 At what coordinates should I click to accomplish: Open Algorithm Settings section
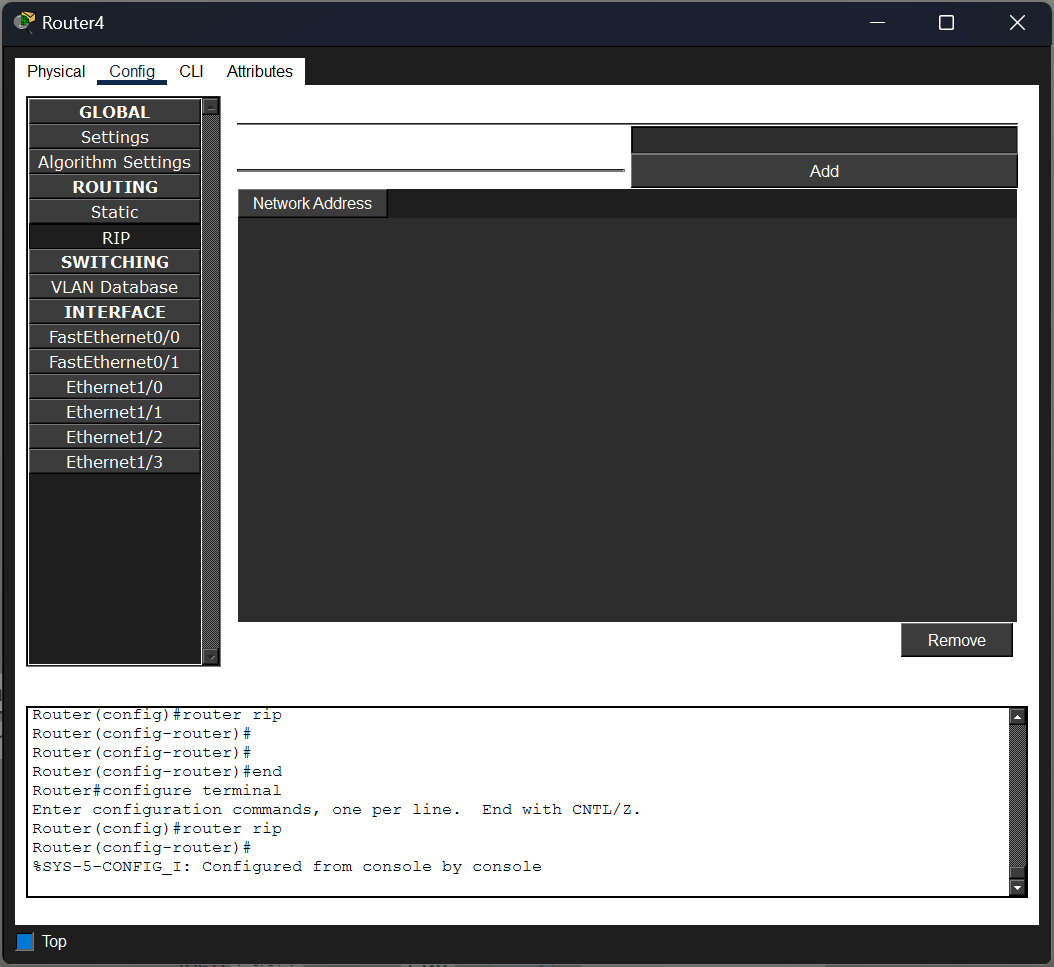[x=114, y=162]
